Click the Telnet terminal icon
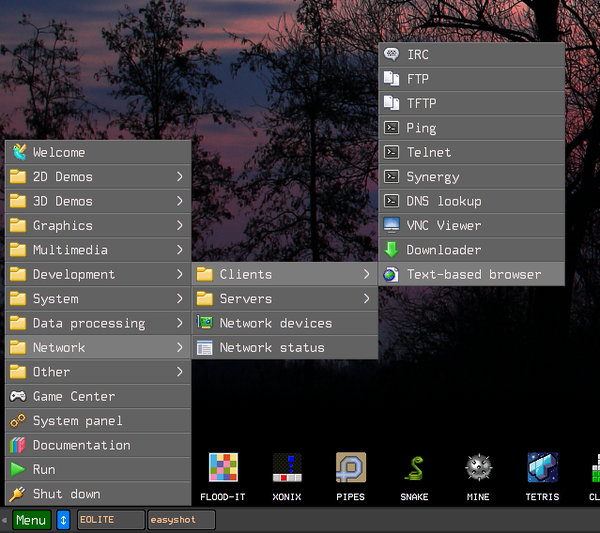 pyautogui.click(x=391, y=152)
